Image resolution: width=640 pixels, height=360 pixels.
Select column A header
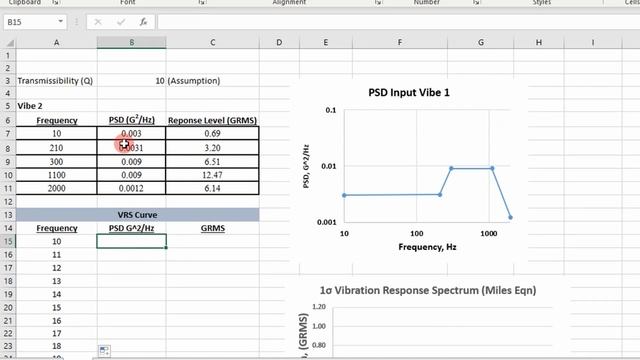[56, 42]
